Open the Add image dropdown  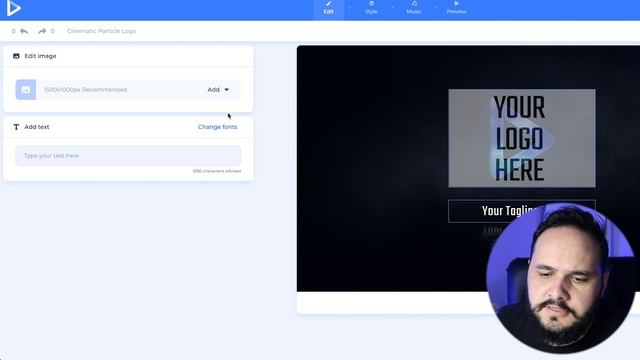(x=218, y=89)
